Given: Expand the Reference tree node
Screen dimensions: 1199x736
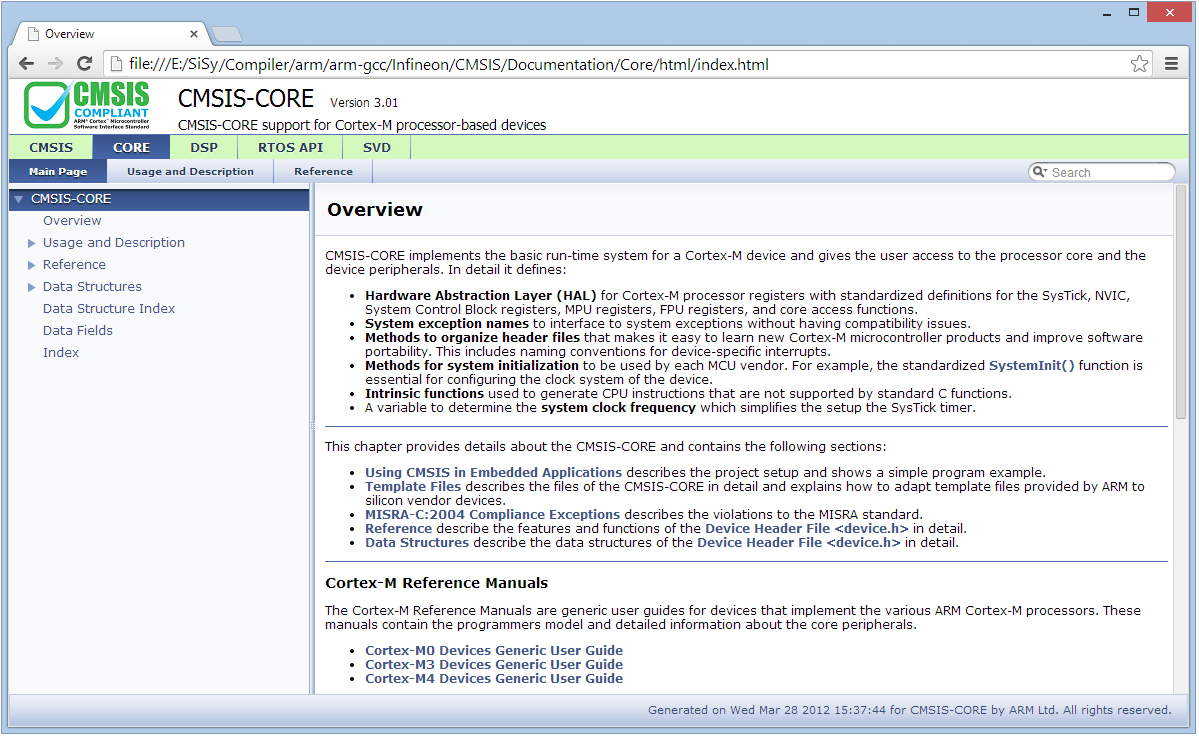Looking at the screenshot, I should [32, 265].
